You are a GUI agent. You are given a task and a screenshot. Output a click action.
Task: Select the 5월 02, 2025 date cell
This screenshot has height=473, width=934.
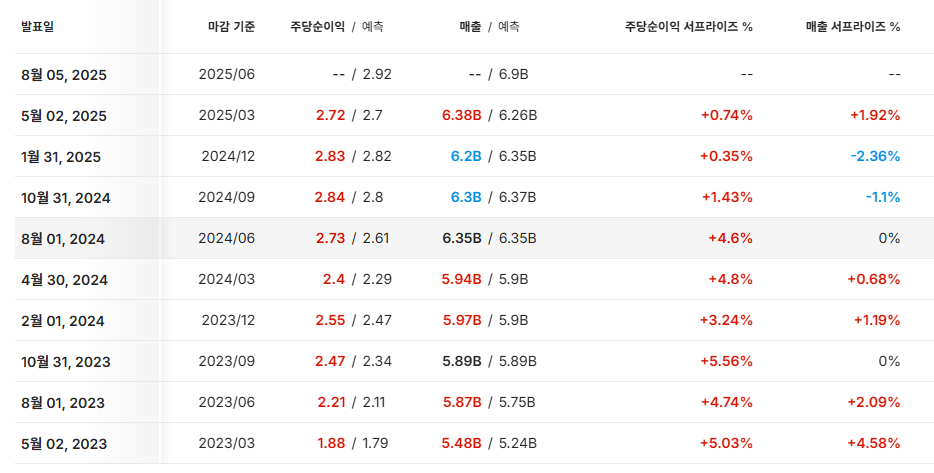pyautogui.click(x=64, y=116)
